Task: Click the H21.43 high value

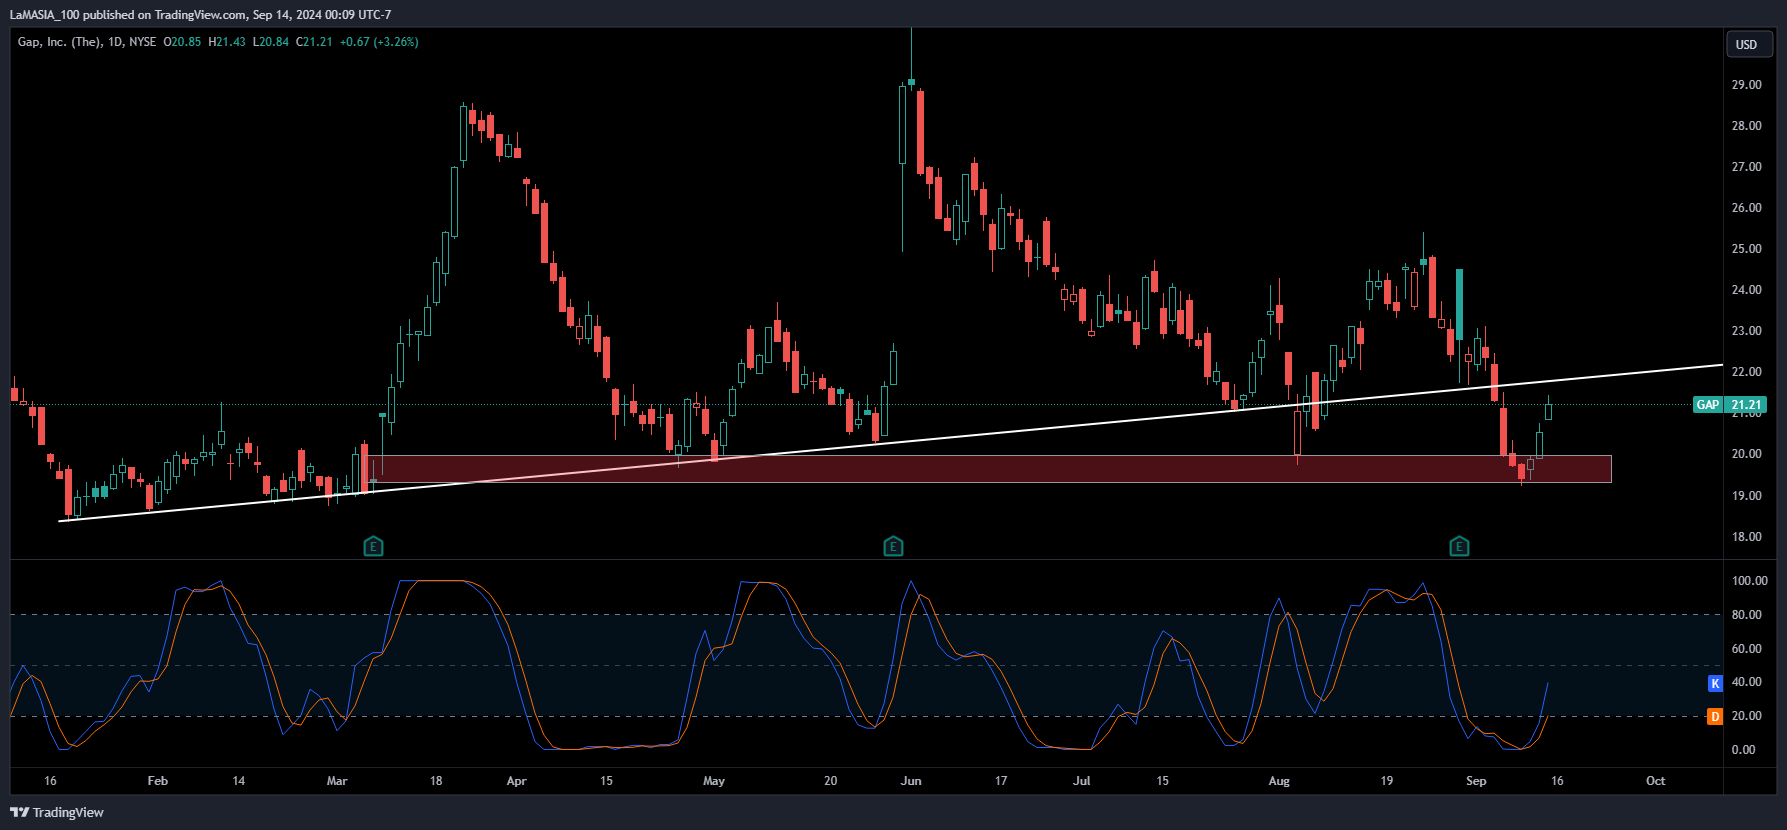Action: tap(227, 42)
